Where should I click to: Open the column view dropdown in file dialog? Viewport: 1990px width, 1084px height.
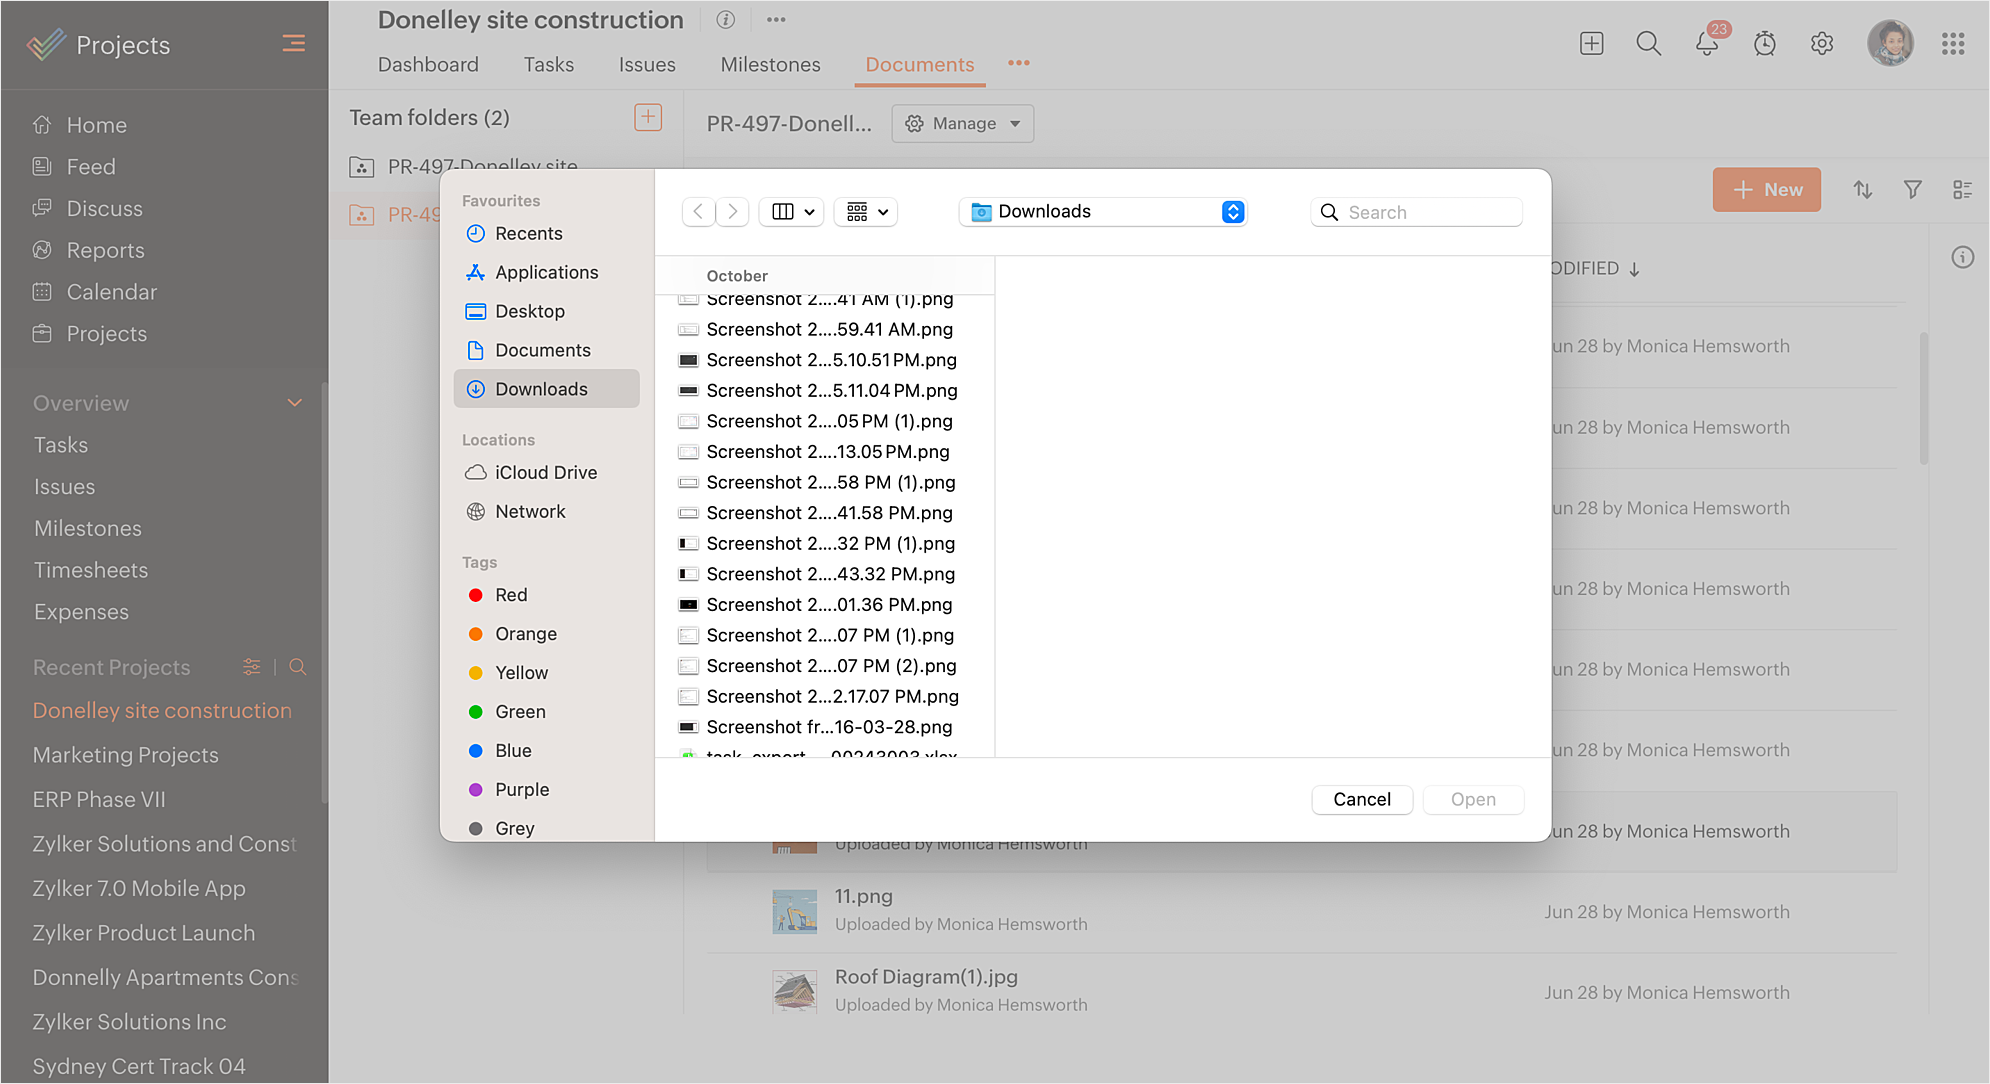793,212
